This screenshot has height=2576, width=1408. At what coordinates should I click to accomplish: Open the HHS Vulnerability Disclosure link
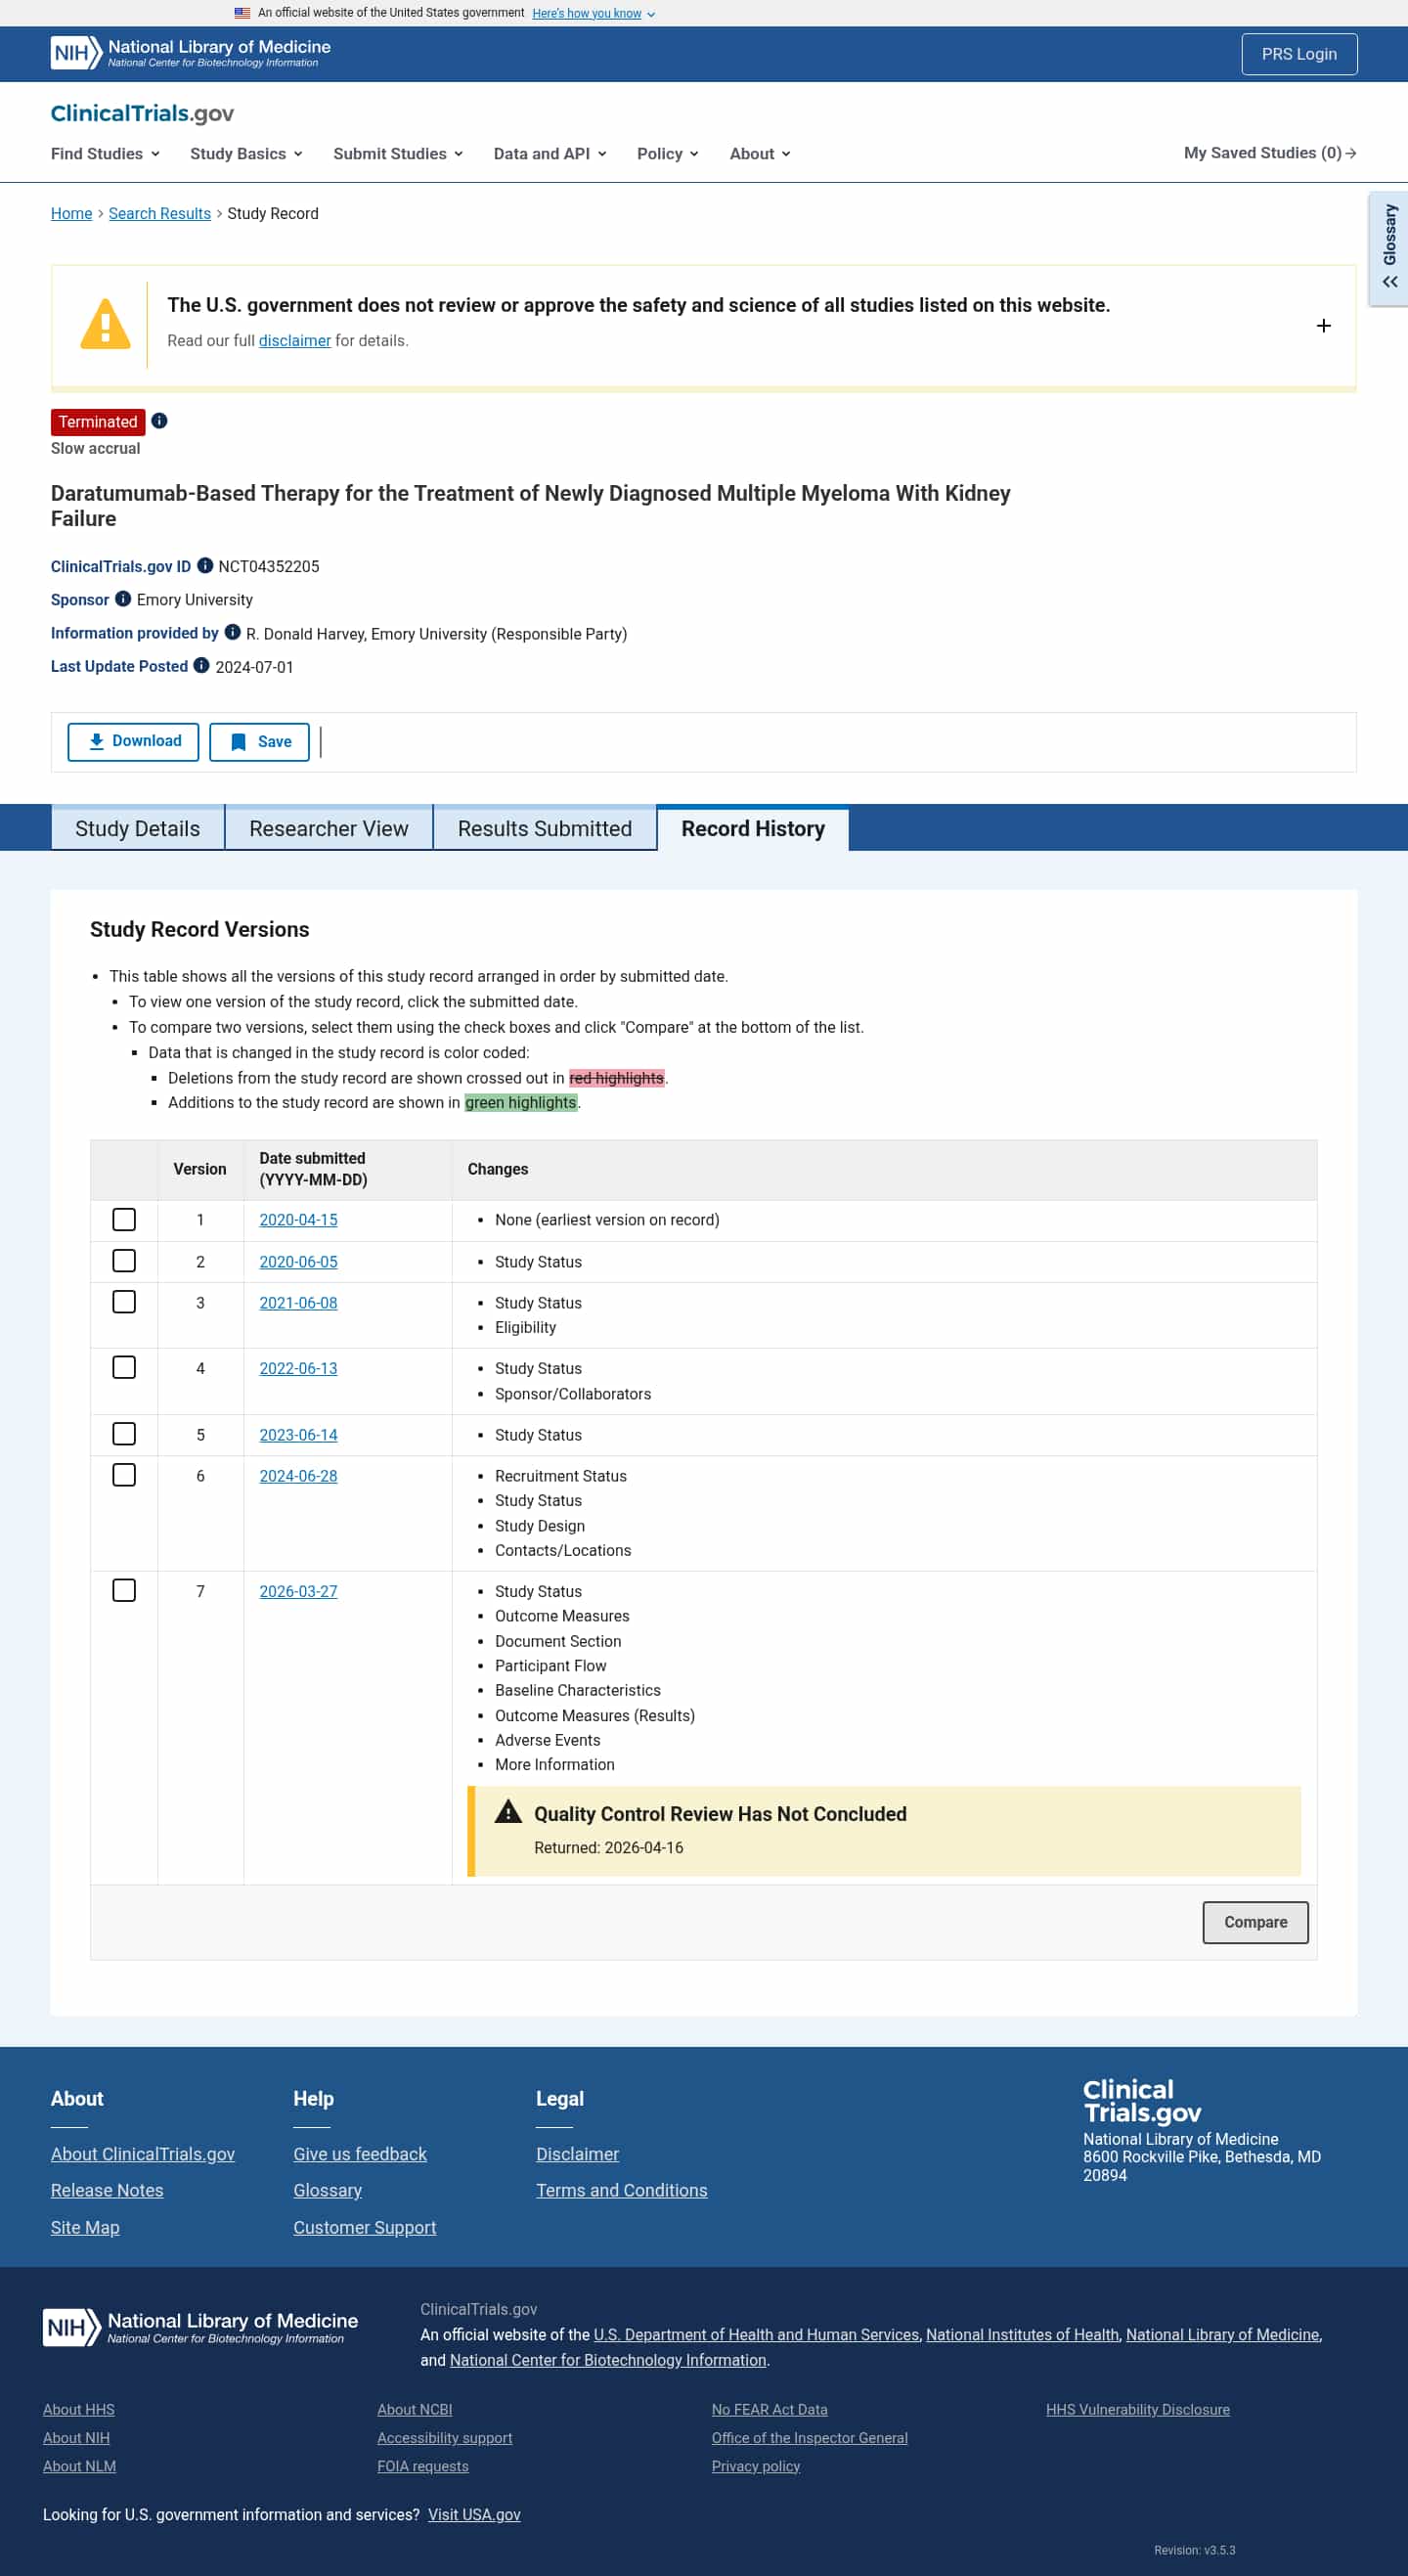point(1138,2410)
